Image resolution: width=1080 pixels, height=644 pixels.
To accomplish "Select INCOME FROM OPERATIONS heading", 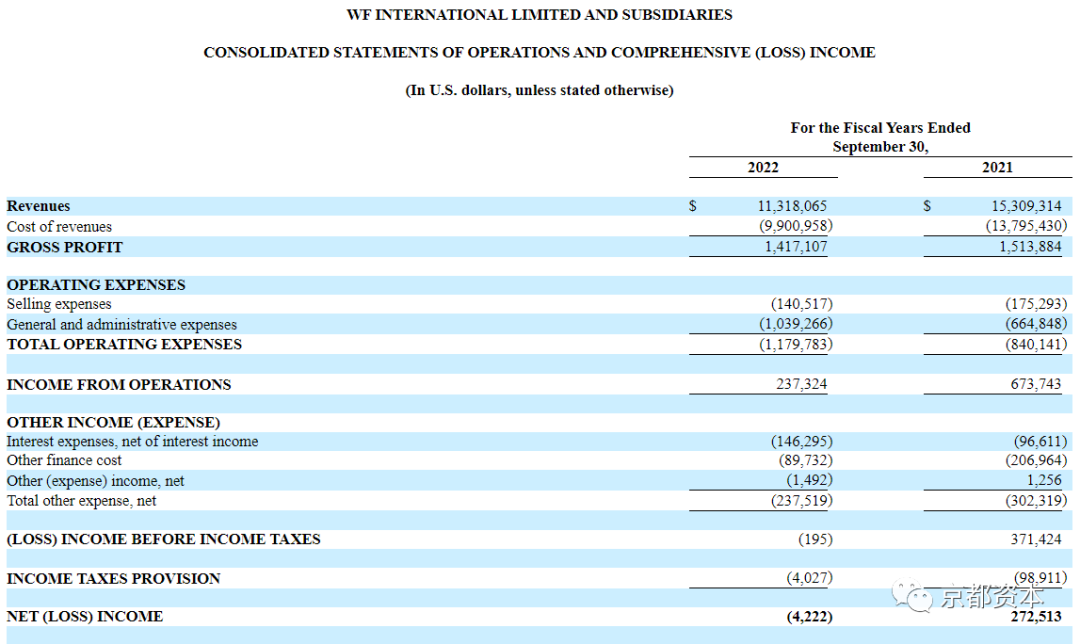I will [x=119, y=385].
